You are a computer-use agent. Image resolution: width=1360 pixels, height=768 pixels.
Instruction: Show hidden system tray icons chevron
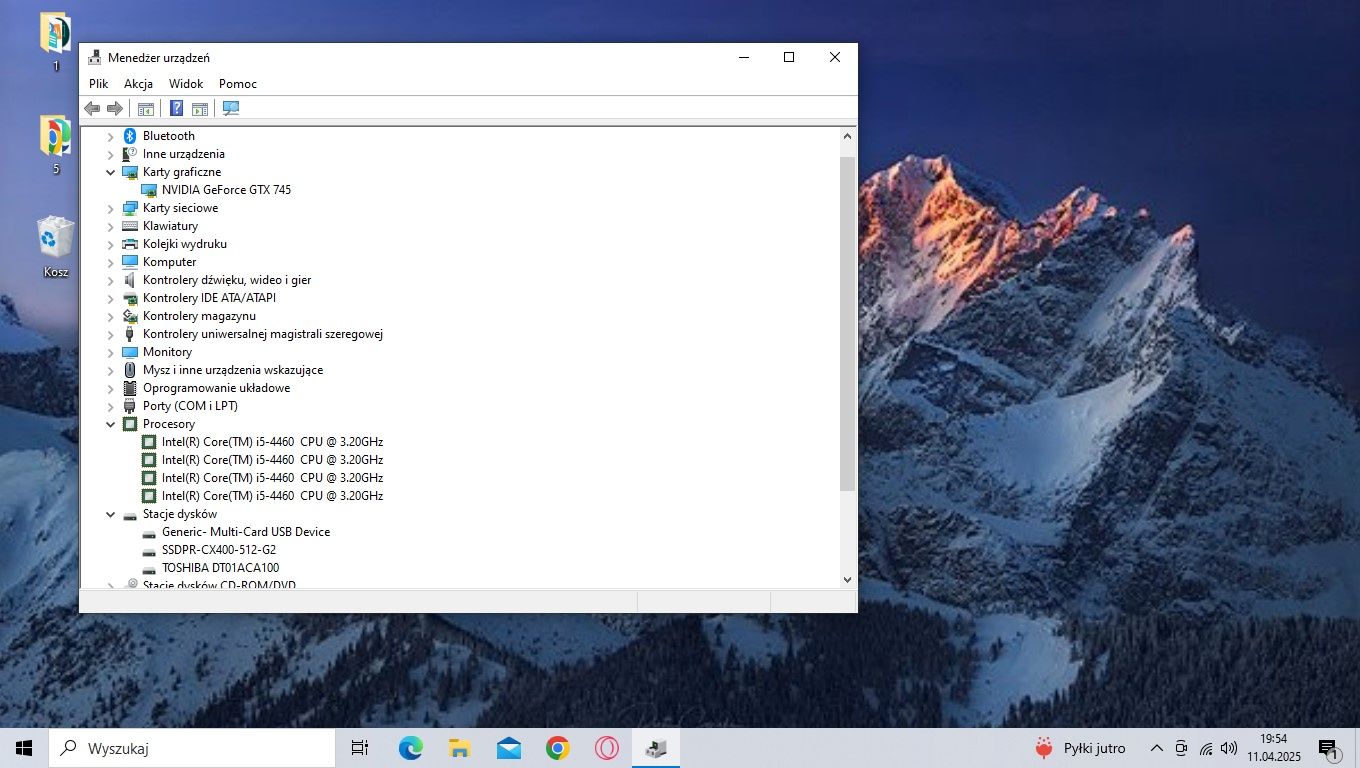(x=1157, y=748)
